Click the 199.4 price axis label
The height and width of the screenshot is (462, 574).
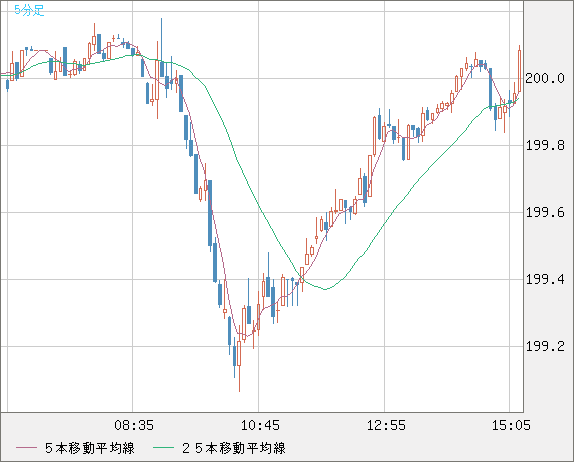click(545, 280)
